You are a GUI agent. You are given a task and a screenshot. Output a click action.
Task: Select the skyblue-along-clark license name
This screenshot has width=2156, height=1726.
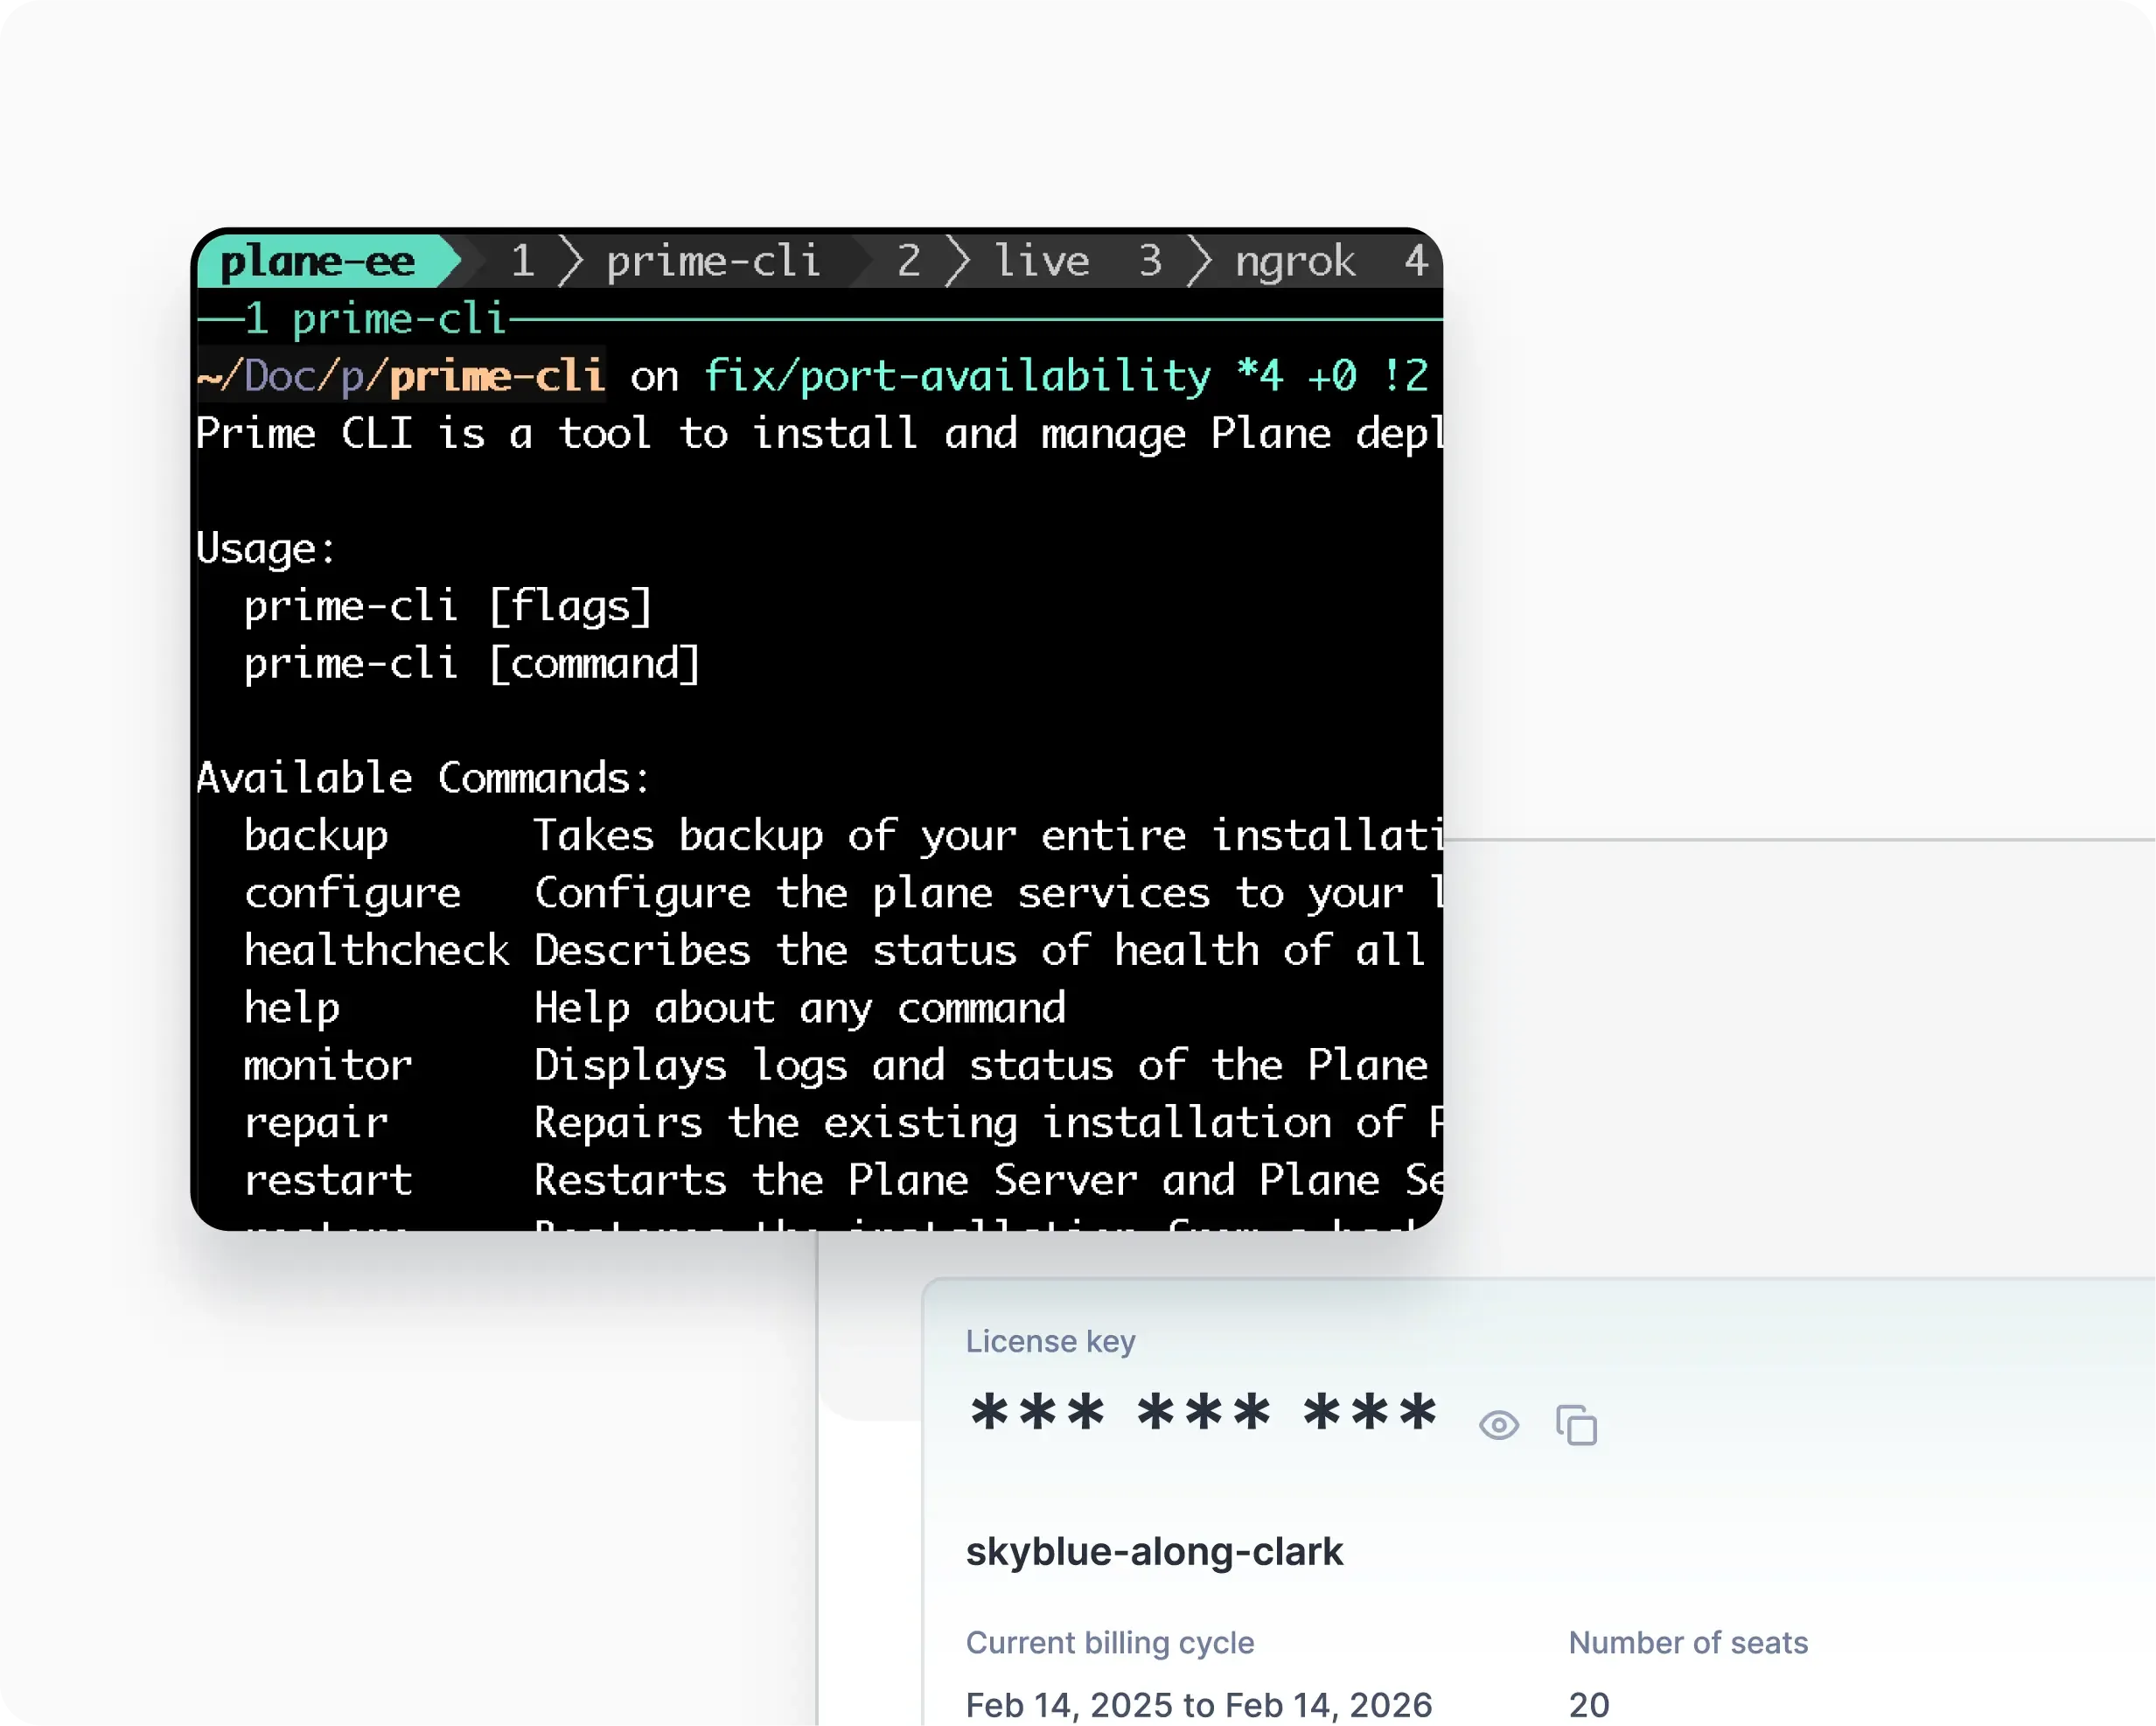1154,1551
